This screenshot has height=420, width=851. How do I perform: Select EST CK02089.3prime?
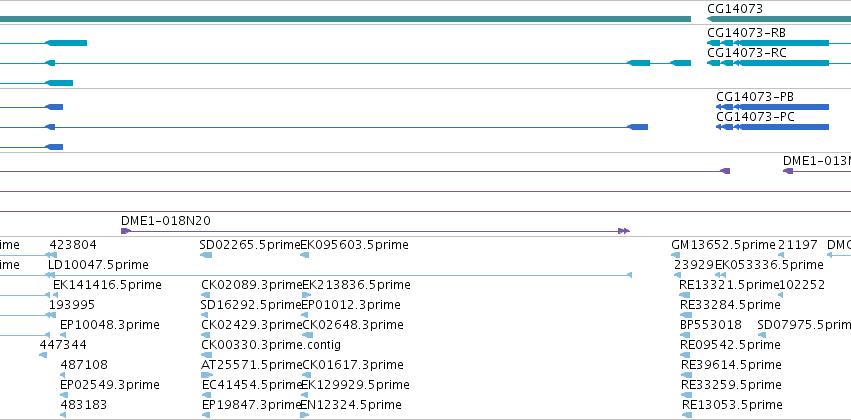click(x=251, y=285)
